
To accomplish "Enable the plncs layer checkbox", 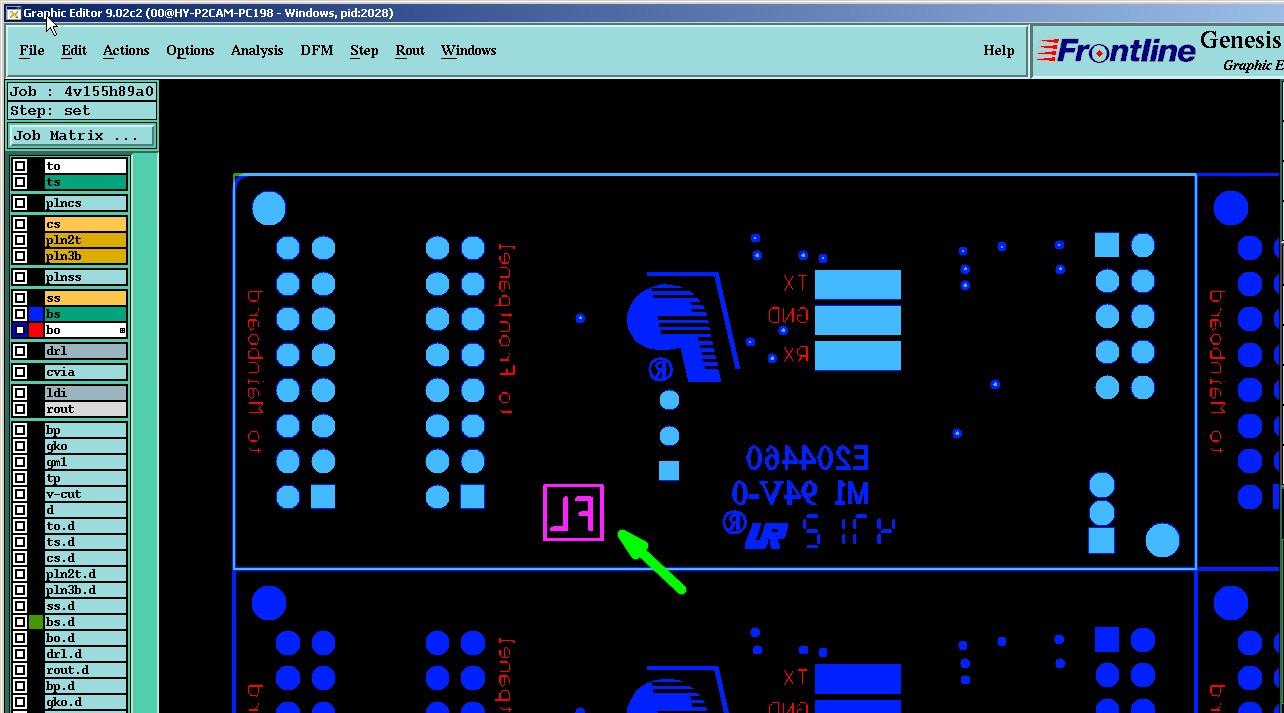I will (20, 203).
